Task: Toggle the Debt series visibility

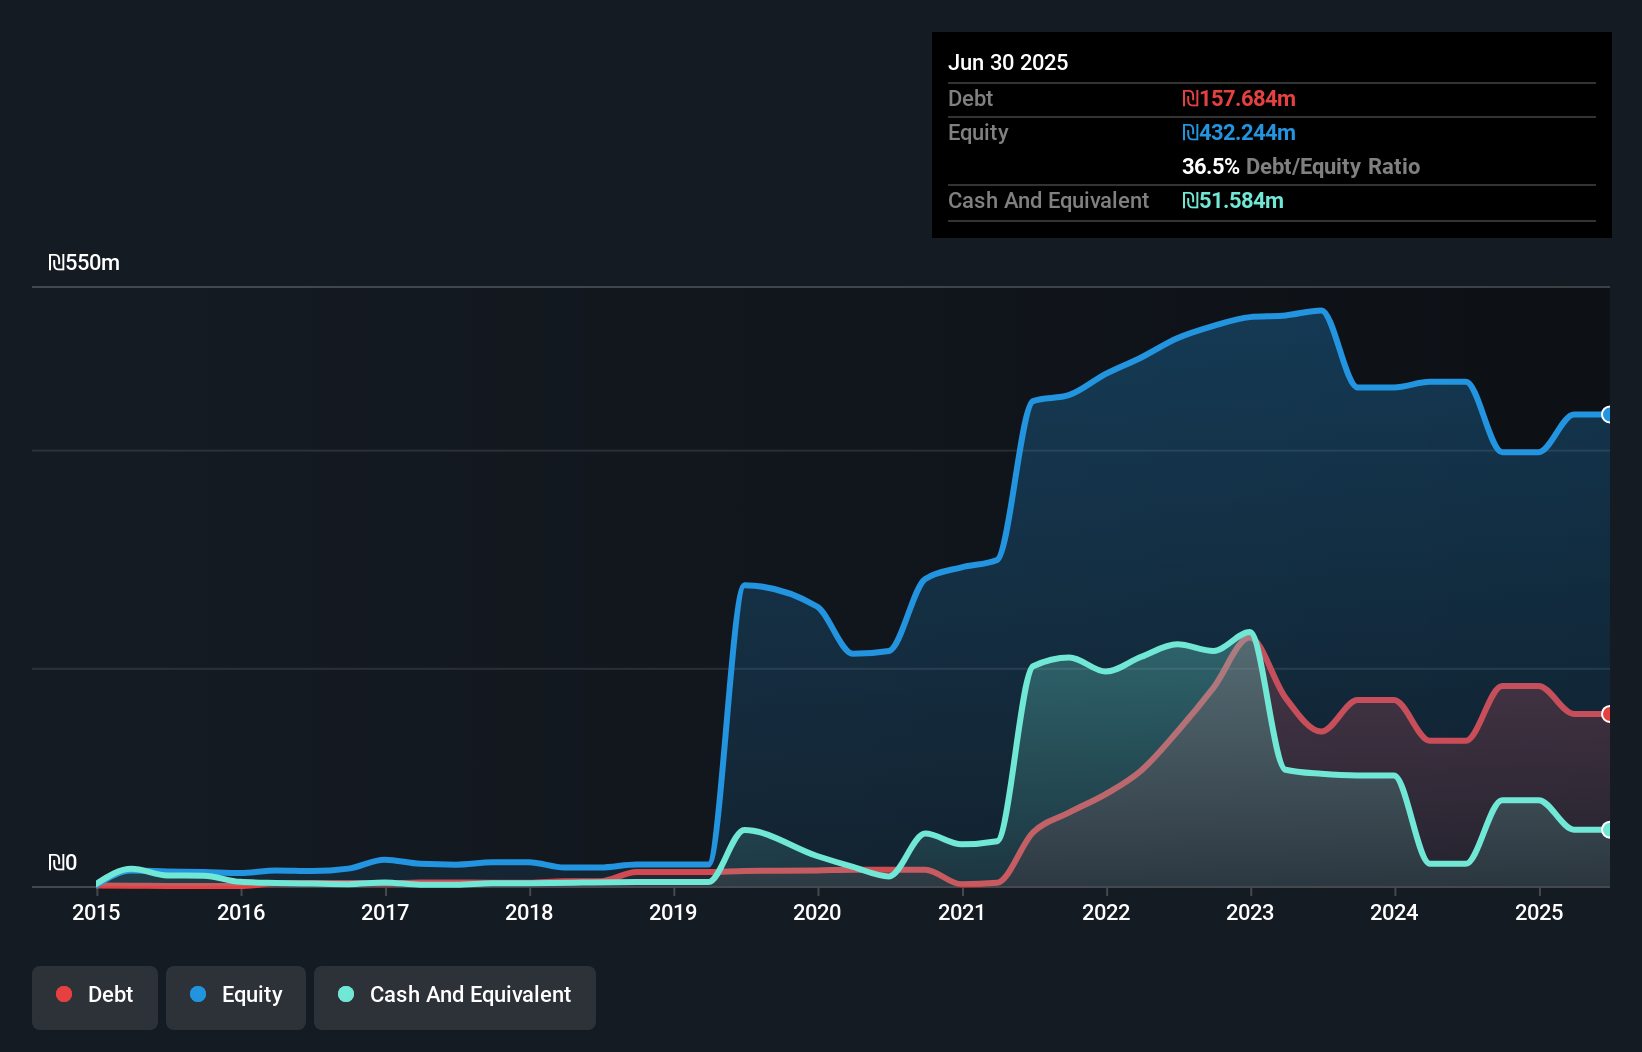Action: [x=94, y=995]
